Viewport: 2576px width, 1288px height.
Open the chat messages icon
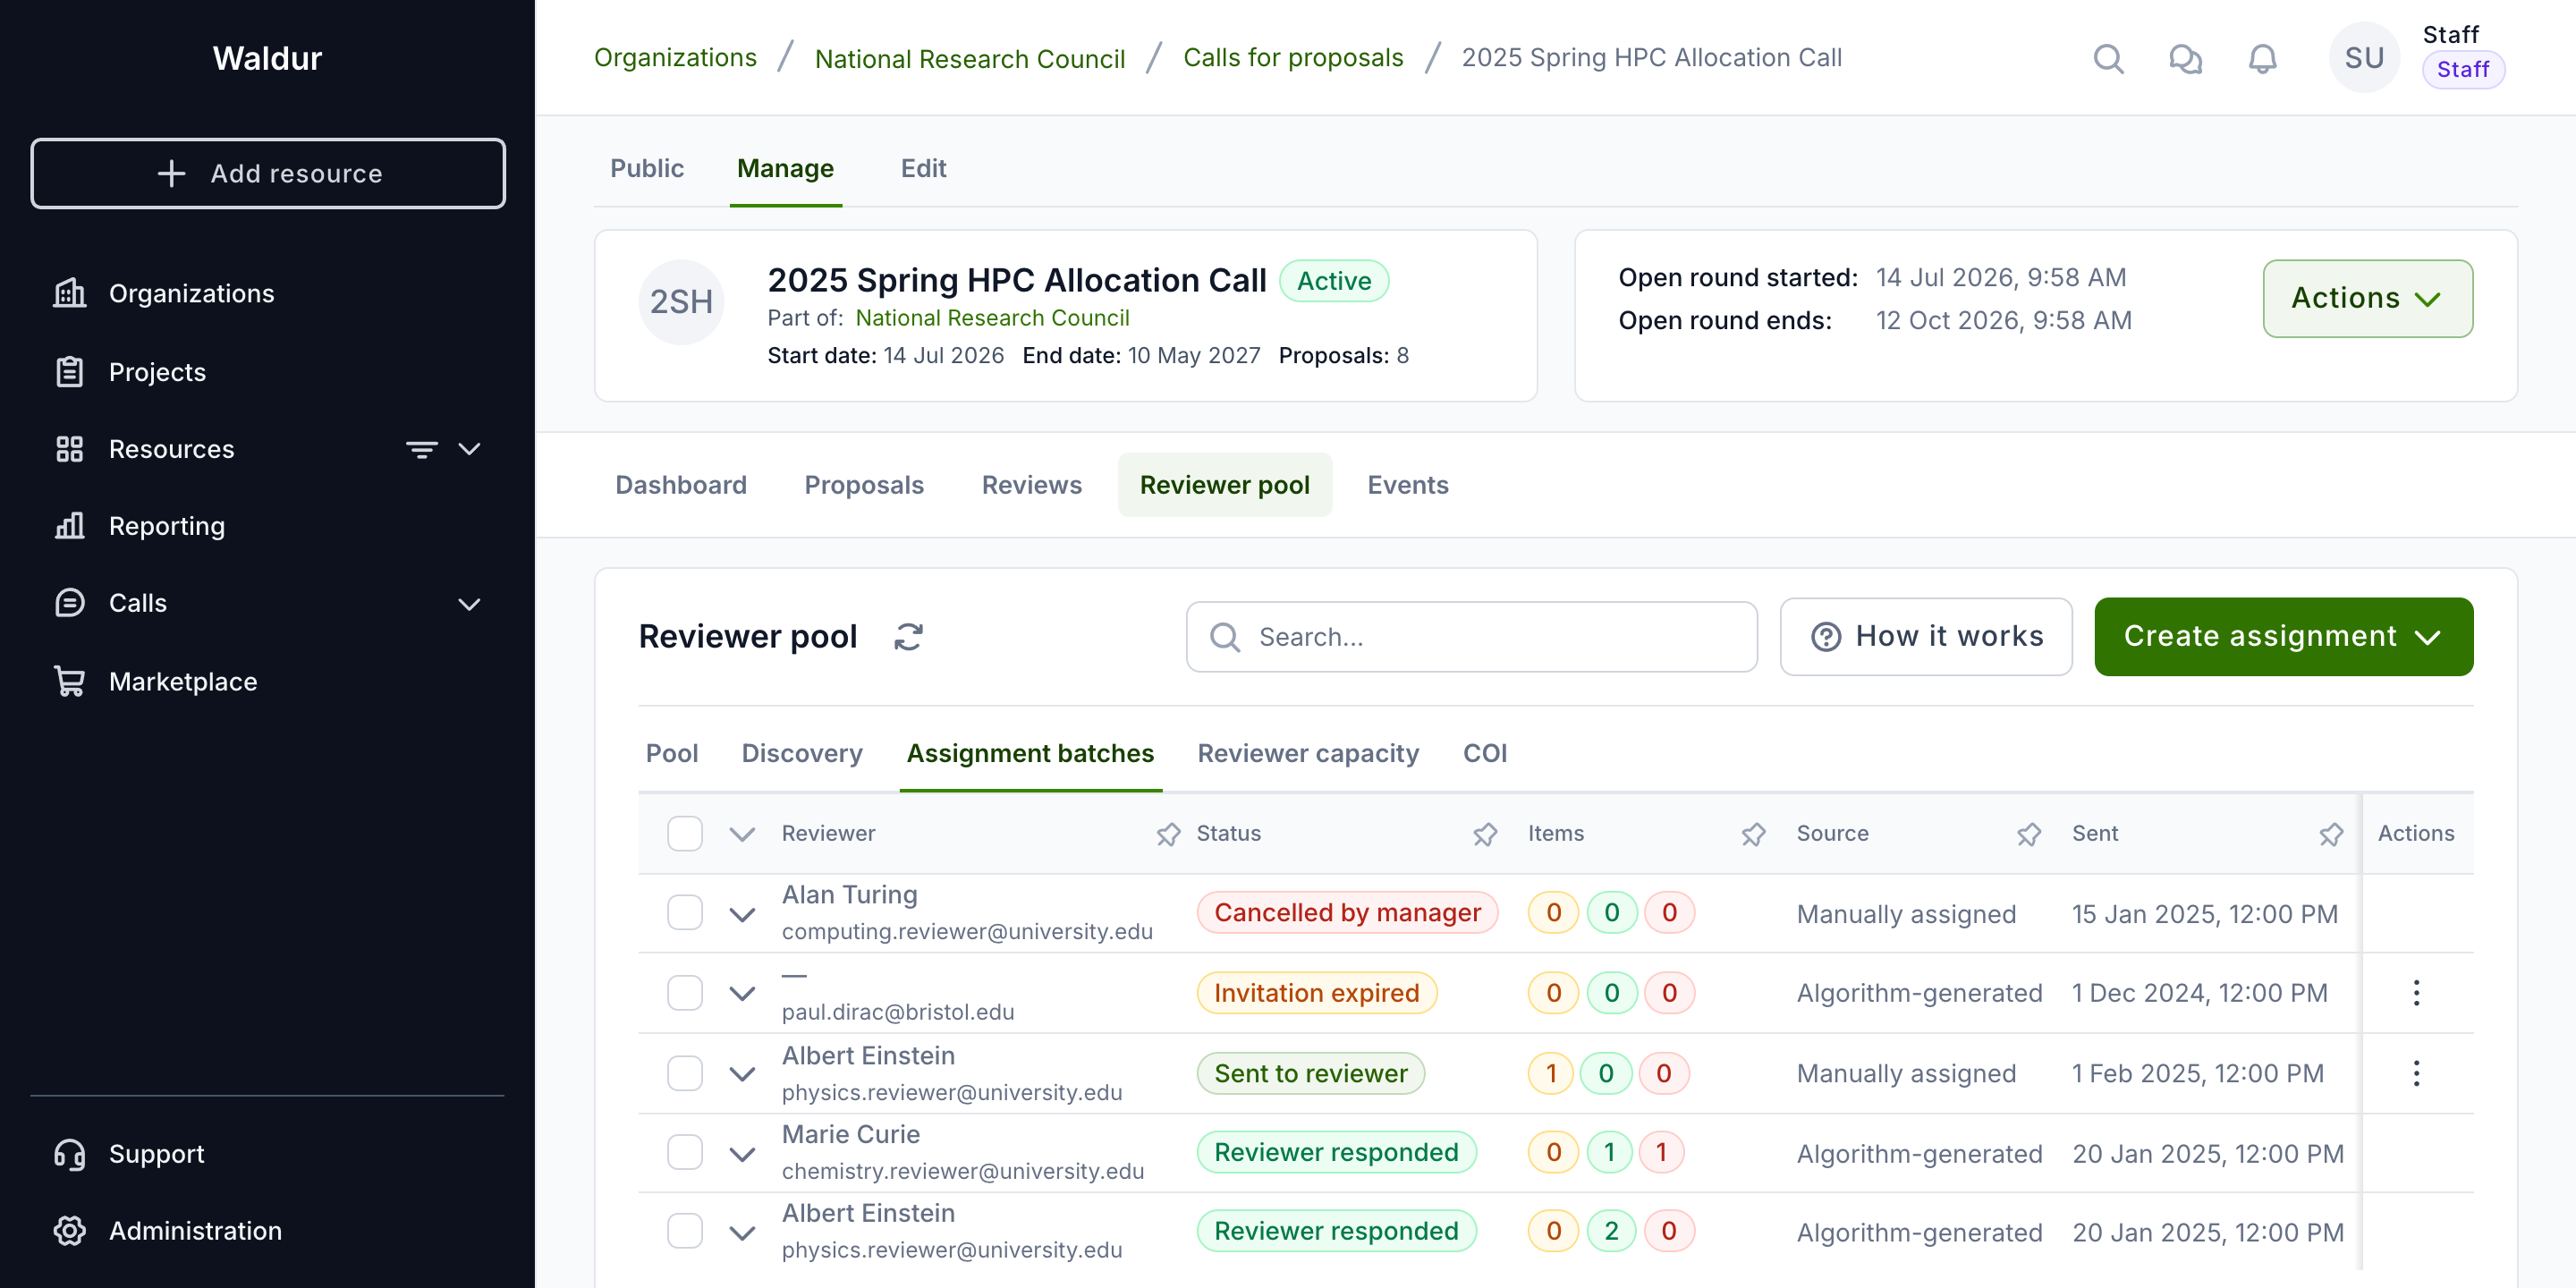click(x=2185, y=59)
